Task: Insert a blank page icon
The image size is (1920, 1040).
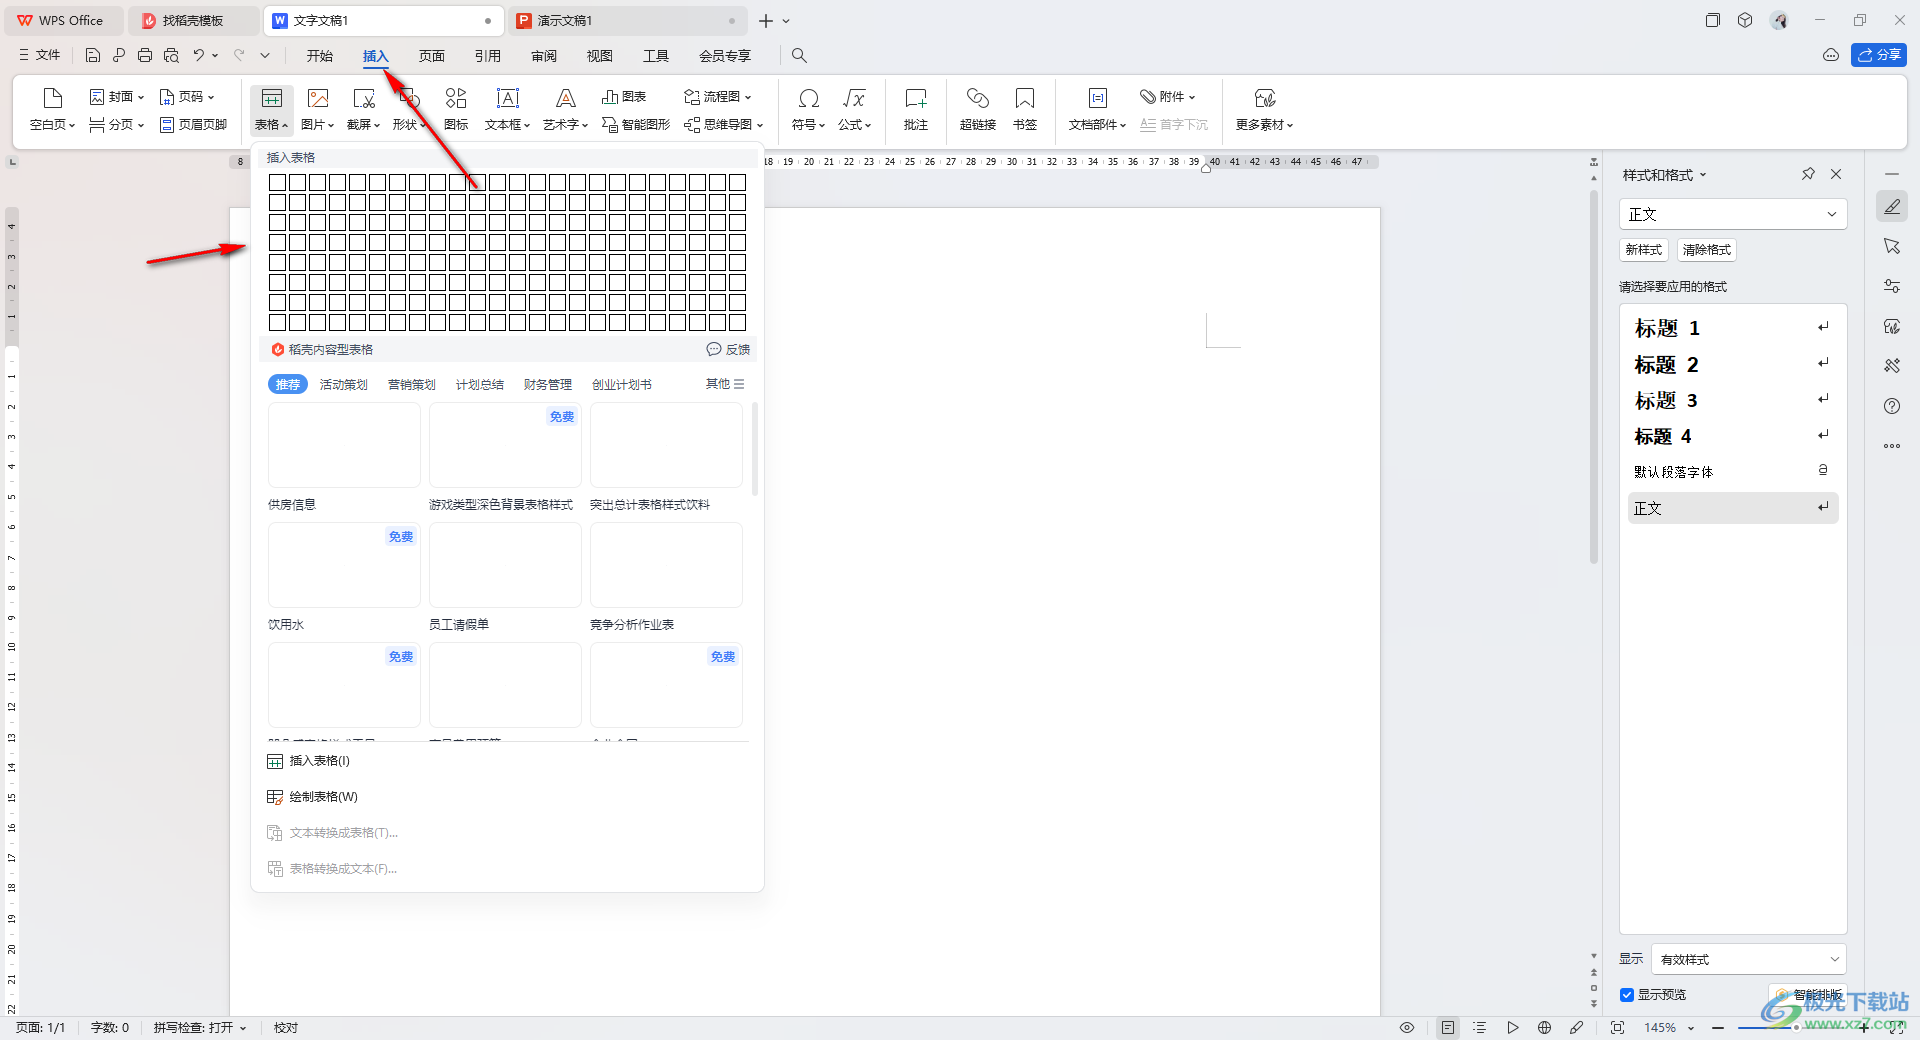Action: point(53,108)
